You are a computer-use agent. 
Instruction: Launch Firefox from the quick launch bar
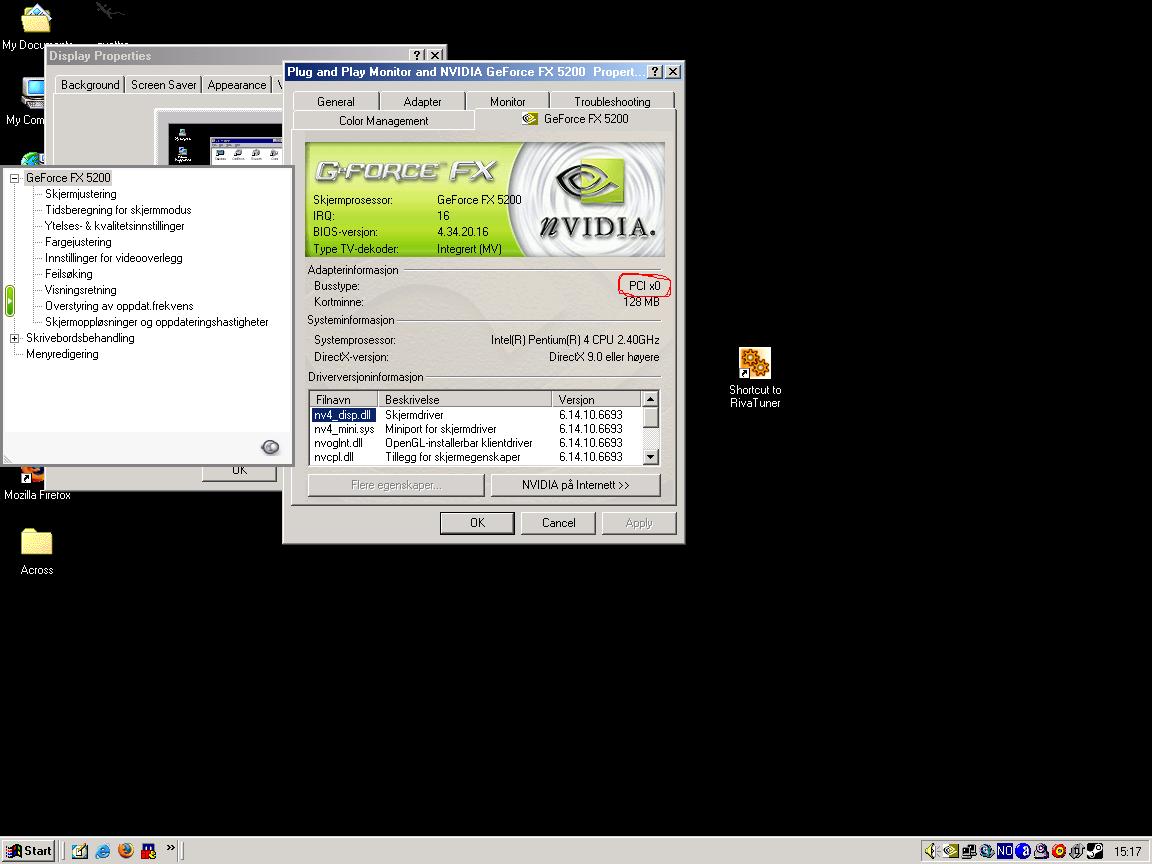(126, 851)
